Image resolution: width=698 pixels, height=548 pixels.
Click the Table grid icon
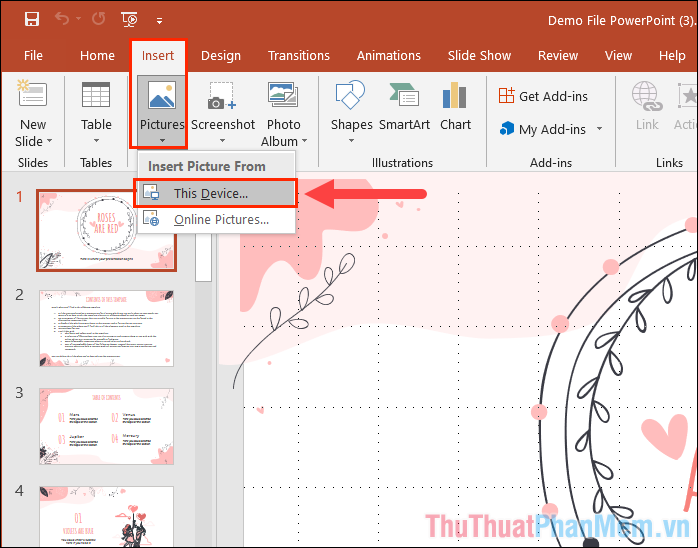point(96,94)
